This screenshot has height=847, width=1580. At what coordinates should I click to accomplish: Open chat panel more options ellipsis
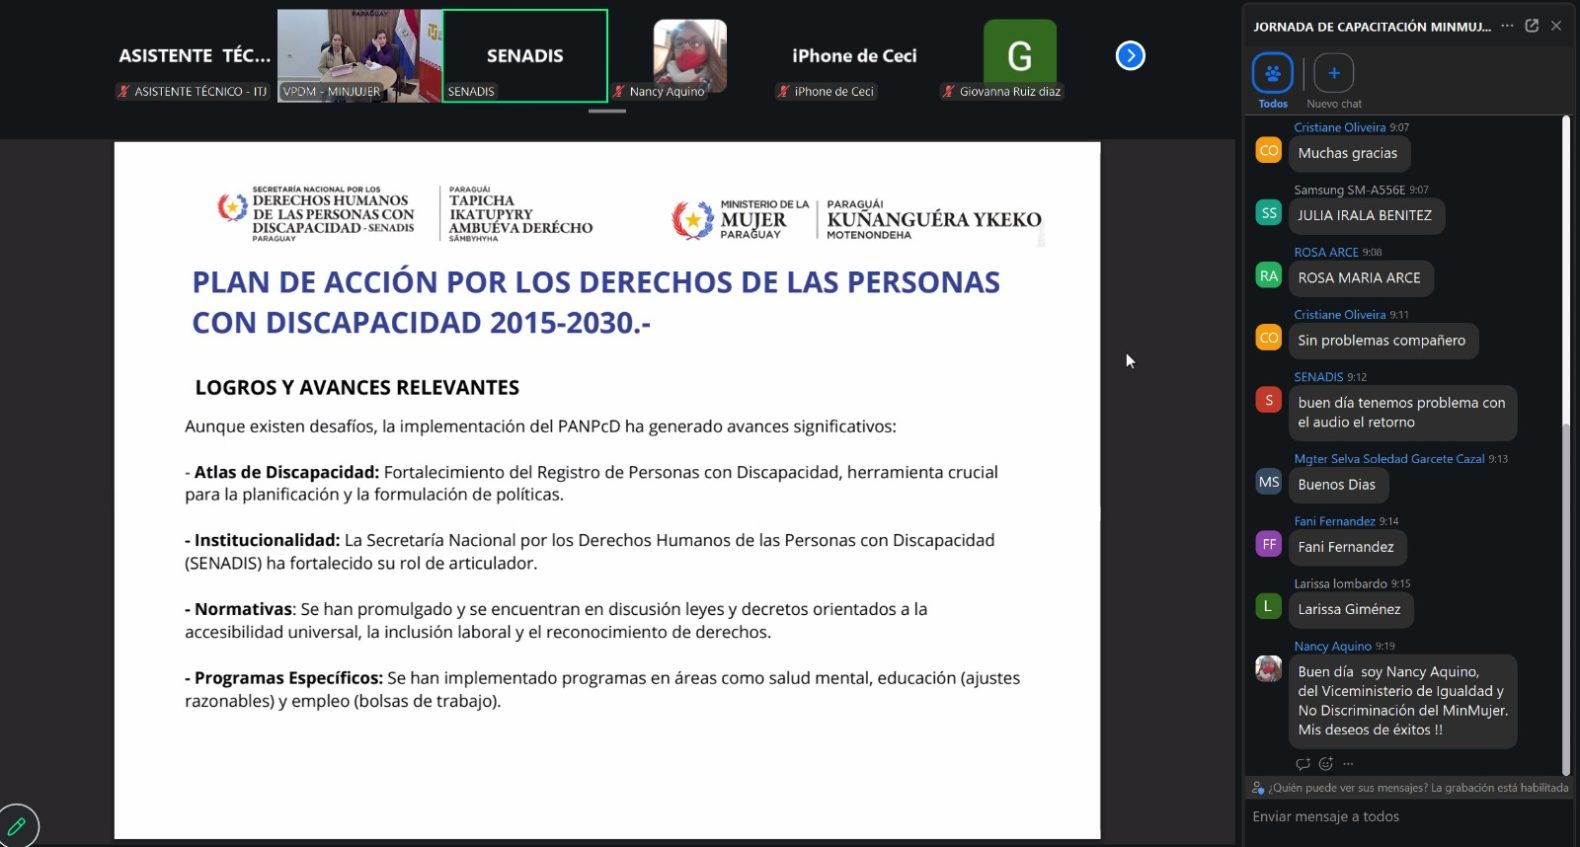point(1507,26)
